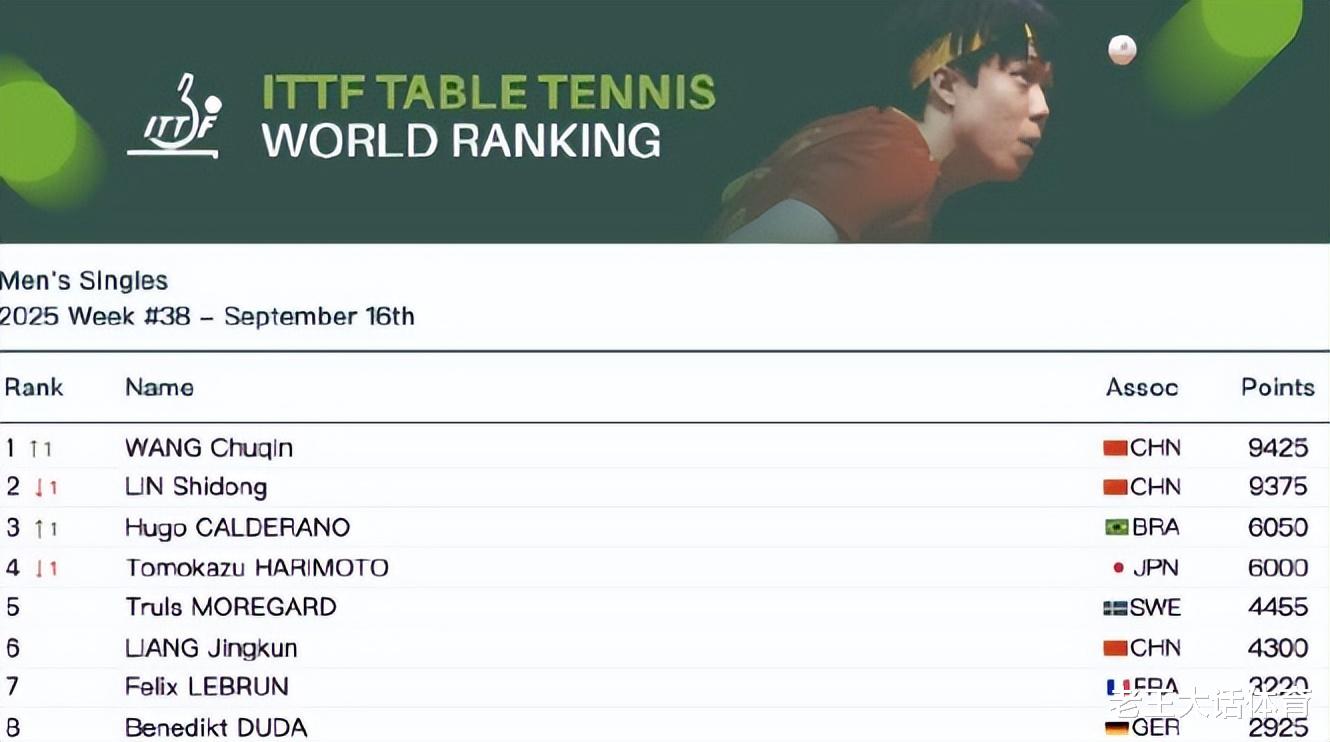Click green up arrow next to rank 3
1330x742 pixels.
pos(39,528)
